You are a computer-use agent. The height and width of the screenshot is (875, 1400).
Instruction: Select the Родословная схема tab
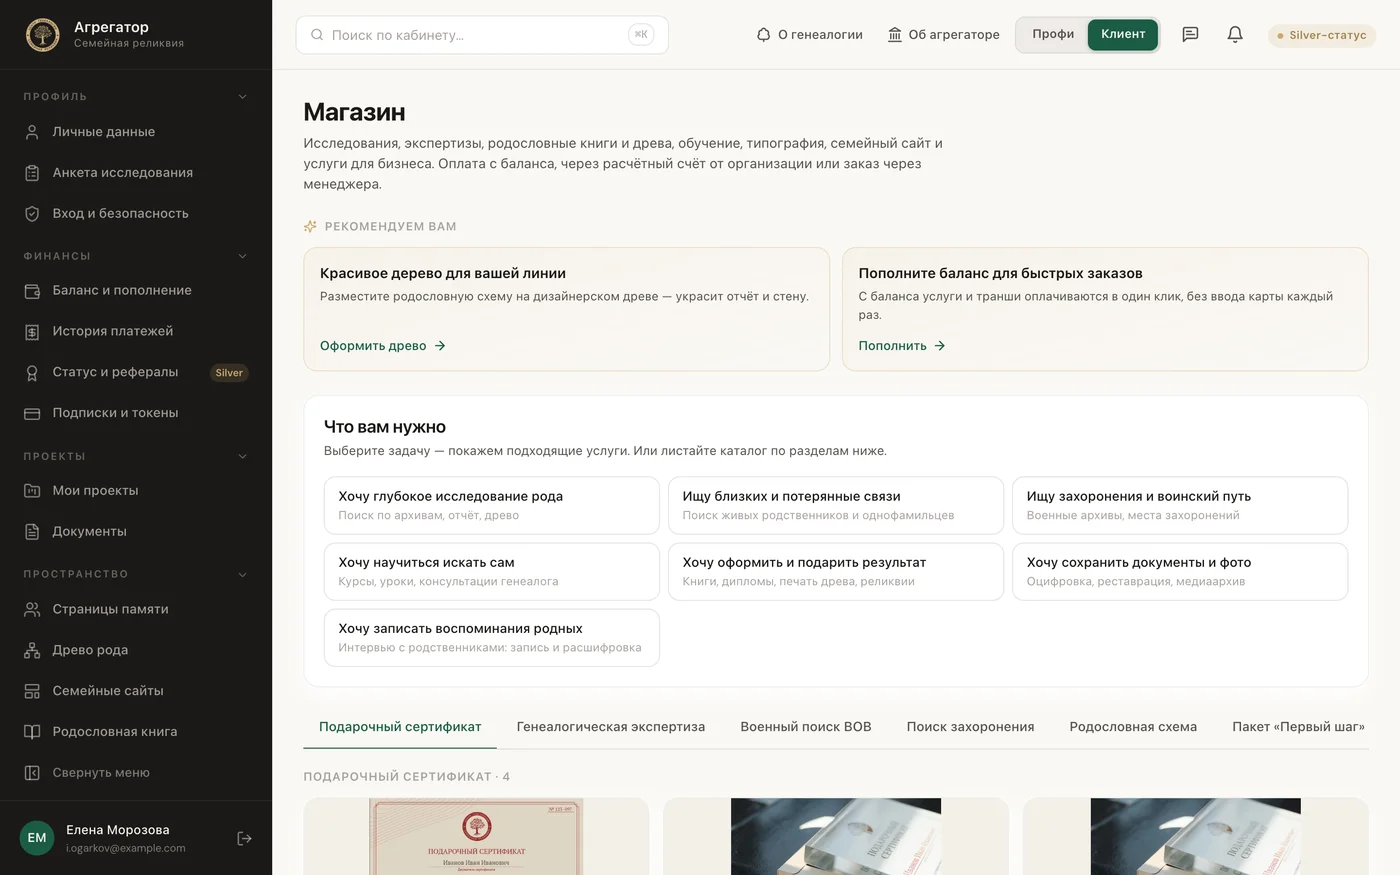pos(1133,727)
